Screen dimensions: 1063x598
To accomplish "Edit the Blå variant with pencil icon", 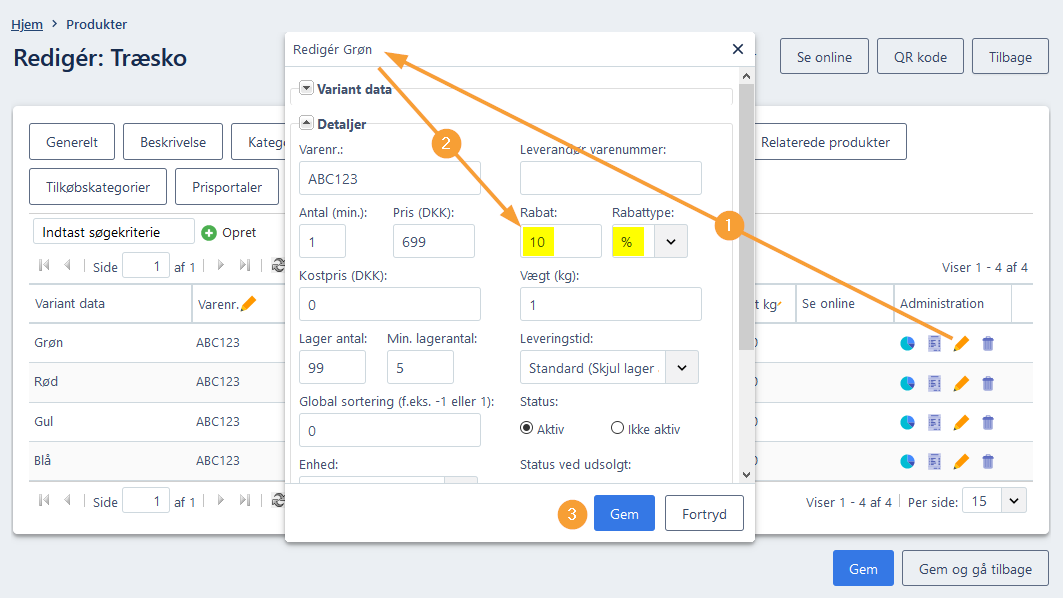I will click(x=961, y=462).
